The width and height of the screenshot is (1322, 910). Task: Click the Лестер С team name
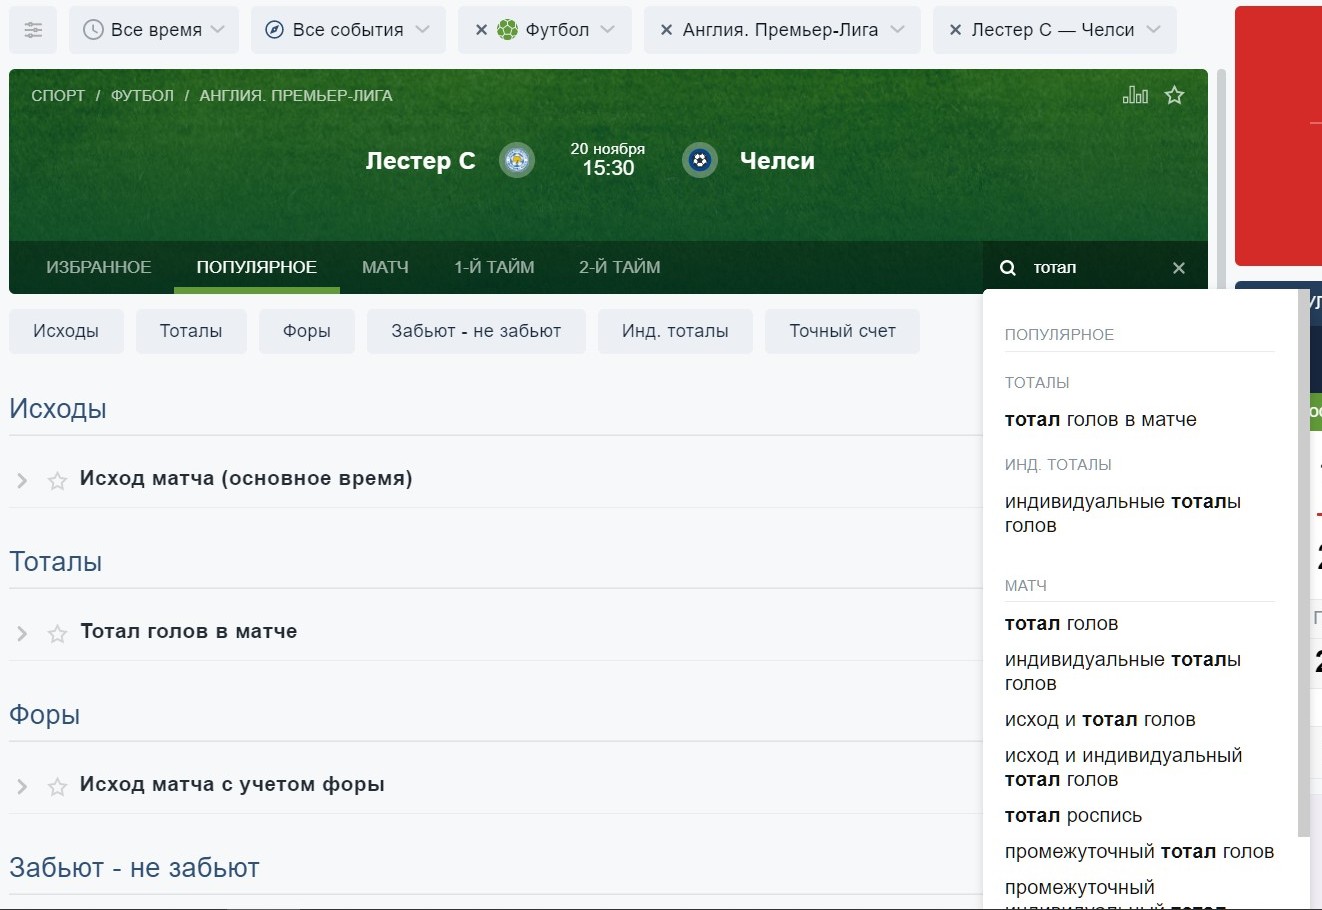tap(420, 161)
